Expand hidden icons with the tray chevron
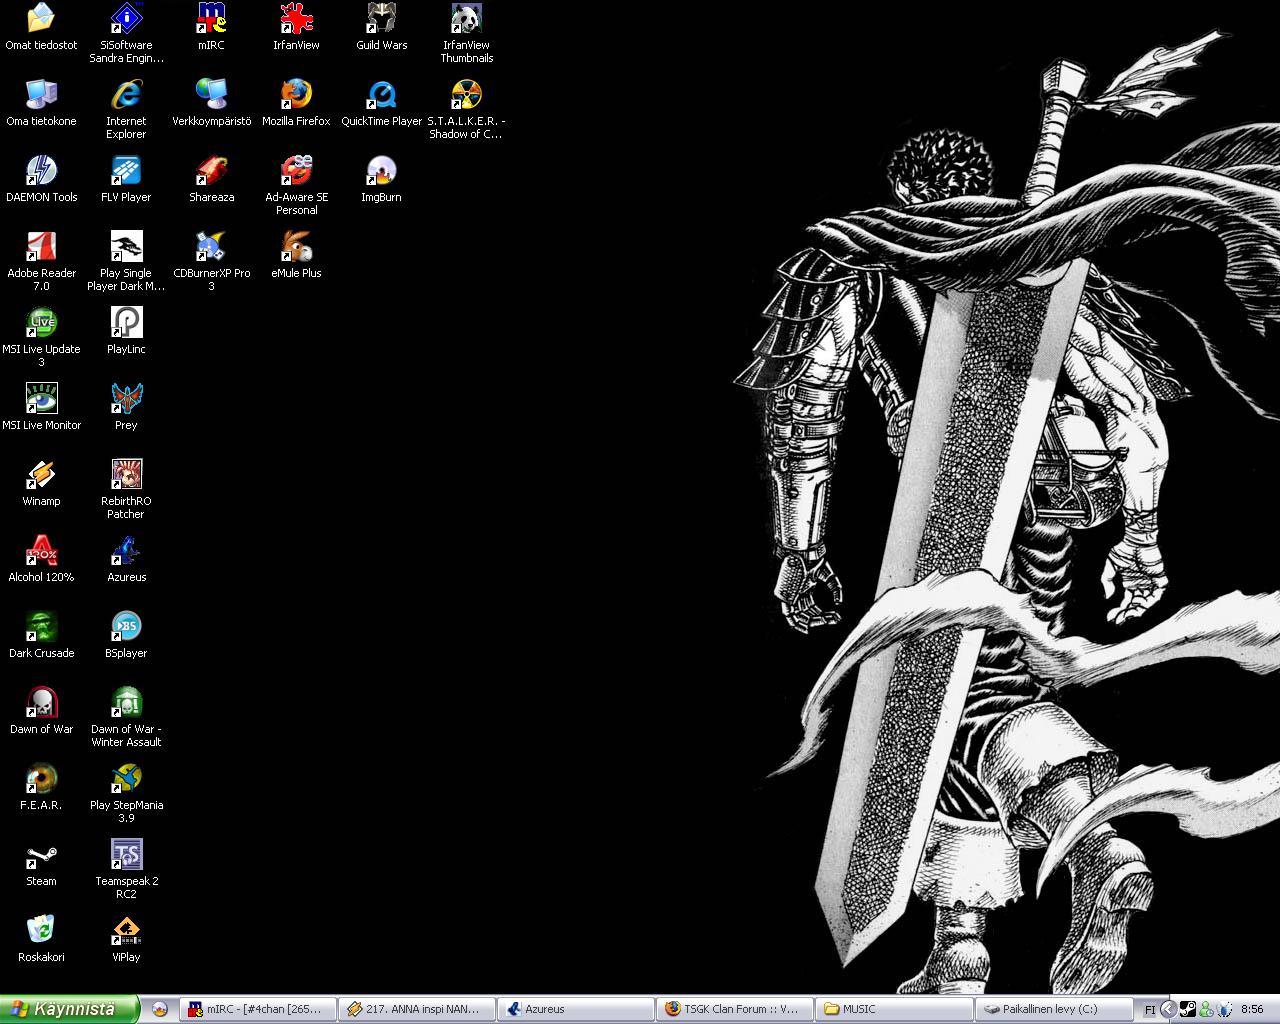Viewport: 1280px width, 1024px height. coord(1167,1009)
